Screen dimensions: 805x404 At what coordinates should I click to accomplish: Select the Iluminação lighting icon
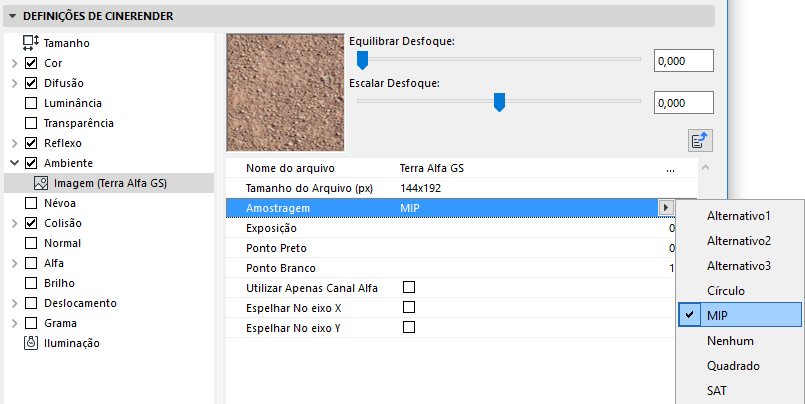point(31,343)
